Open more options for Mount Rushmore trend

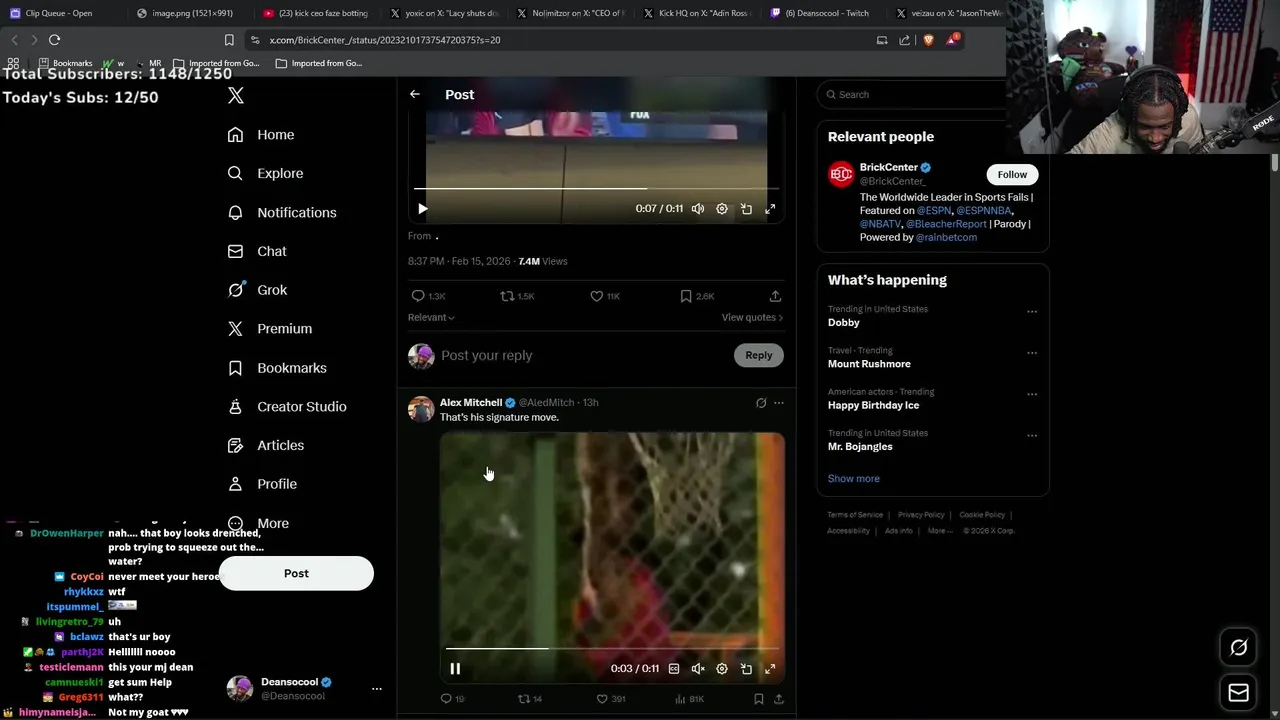[1032, 353]
